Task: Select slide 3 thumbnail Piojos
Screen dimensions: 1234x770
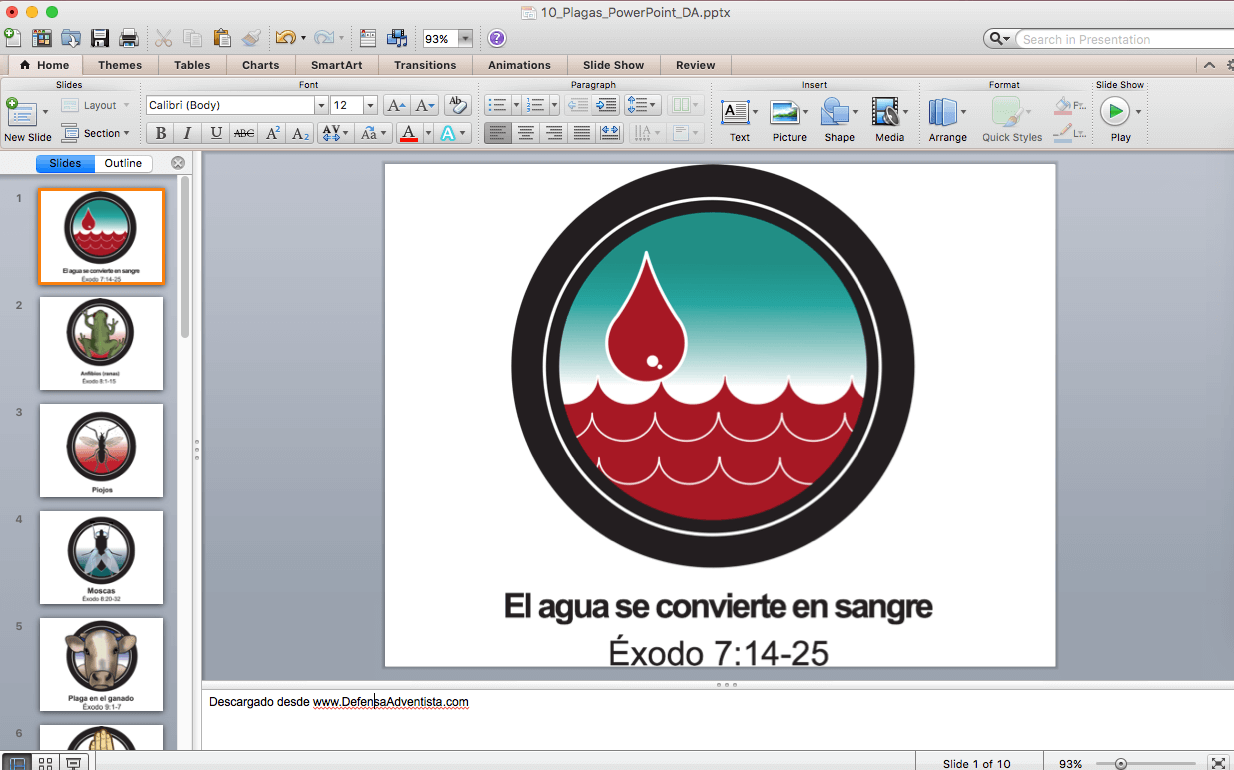Action: pyautogui.click(x=101, y=450)
